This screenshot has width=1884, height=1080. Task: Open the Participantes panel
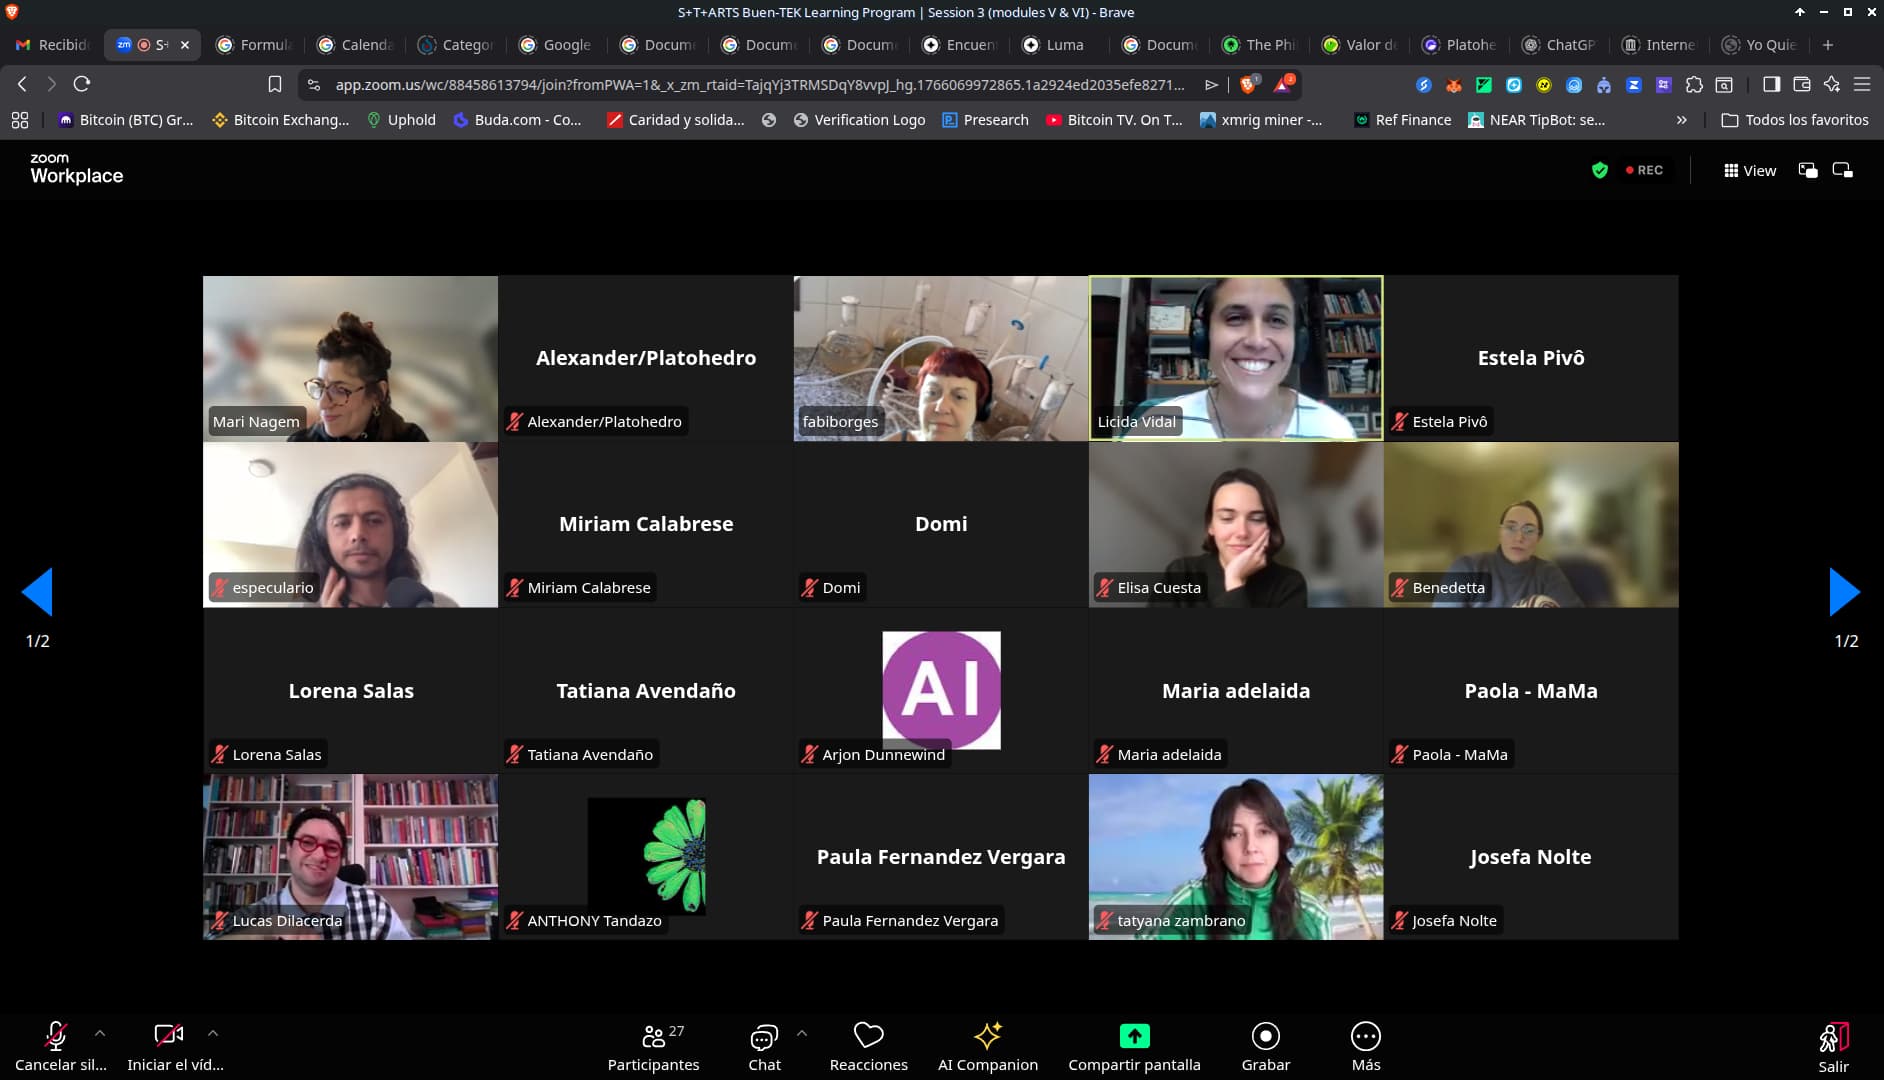pyautogui.click(x=654, y=1046)
